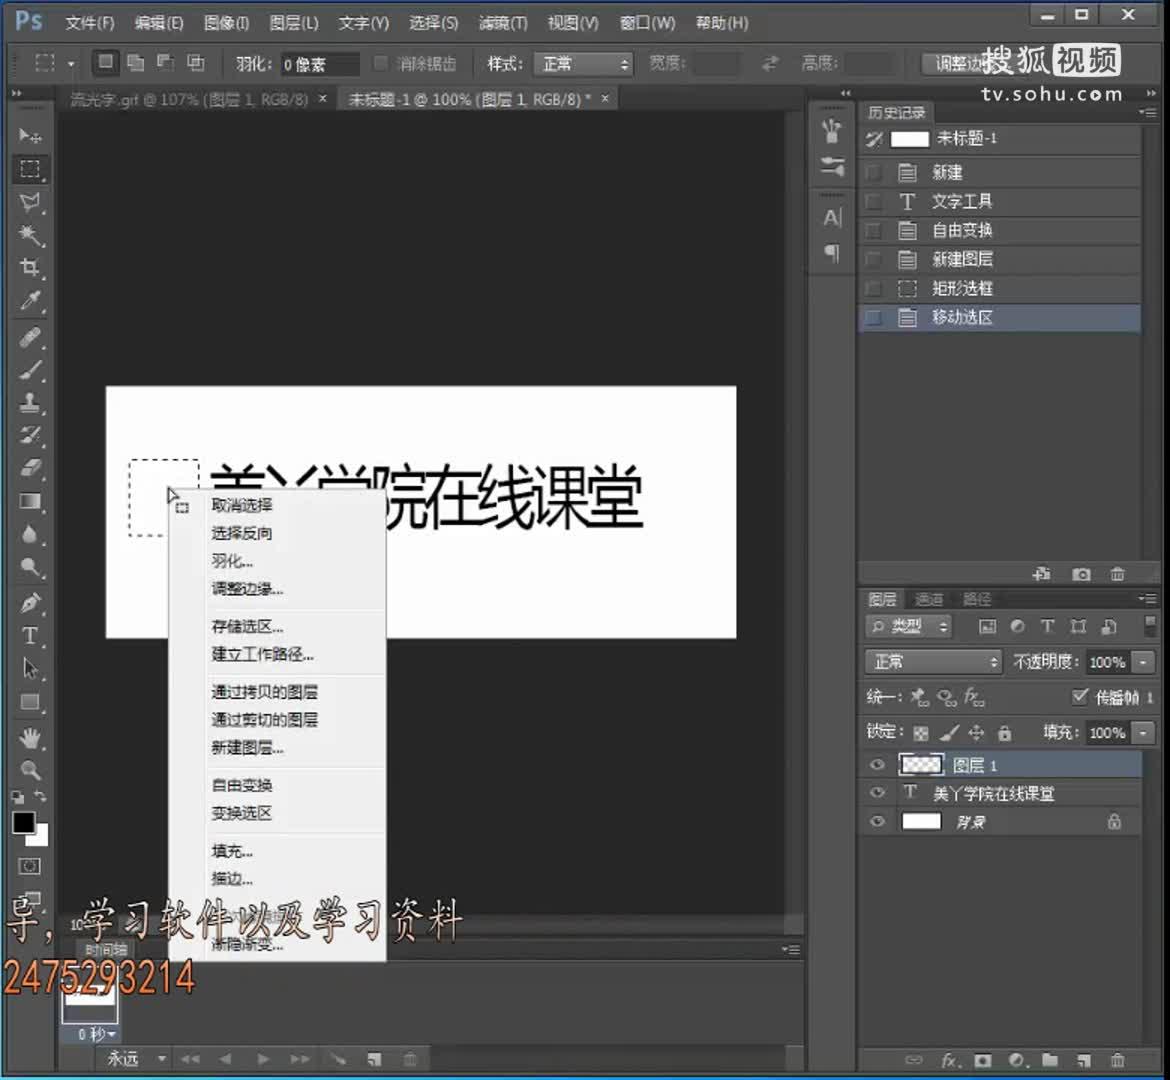Select the Hand tool
The height and width of the screenshot is (1080, 1170).
tap(29, 737)
